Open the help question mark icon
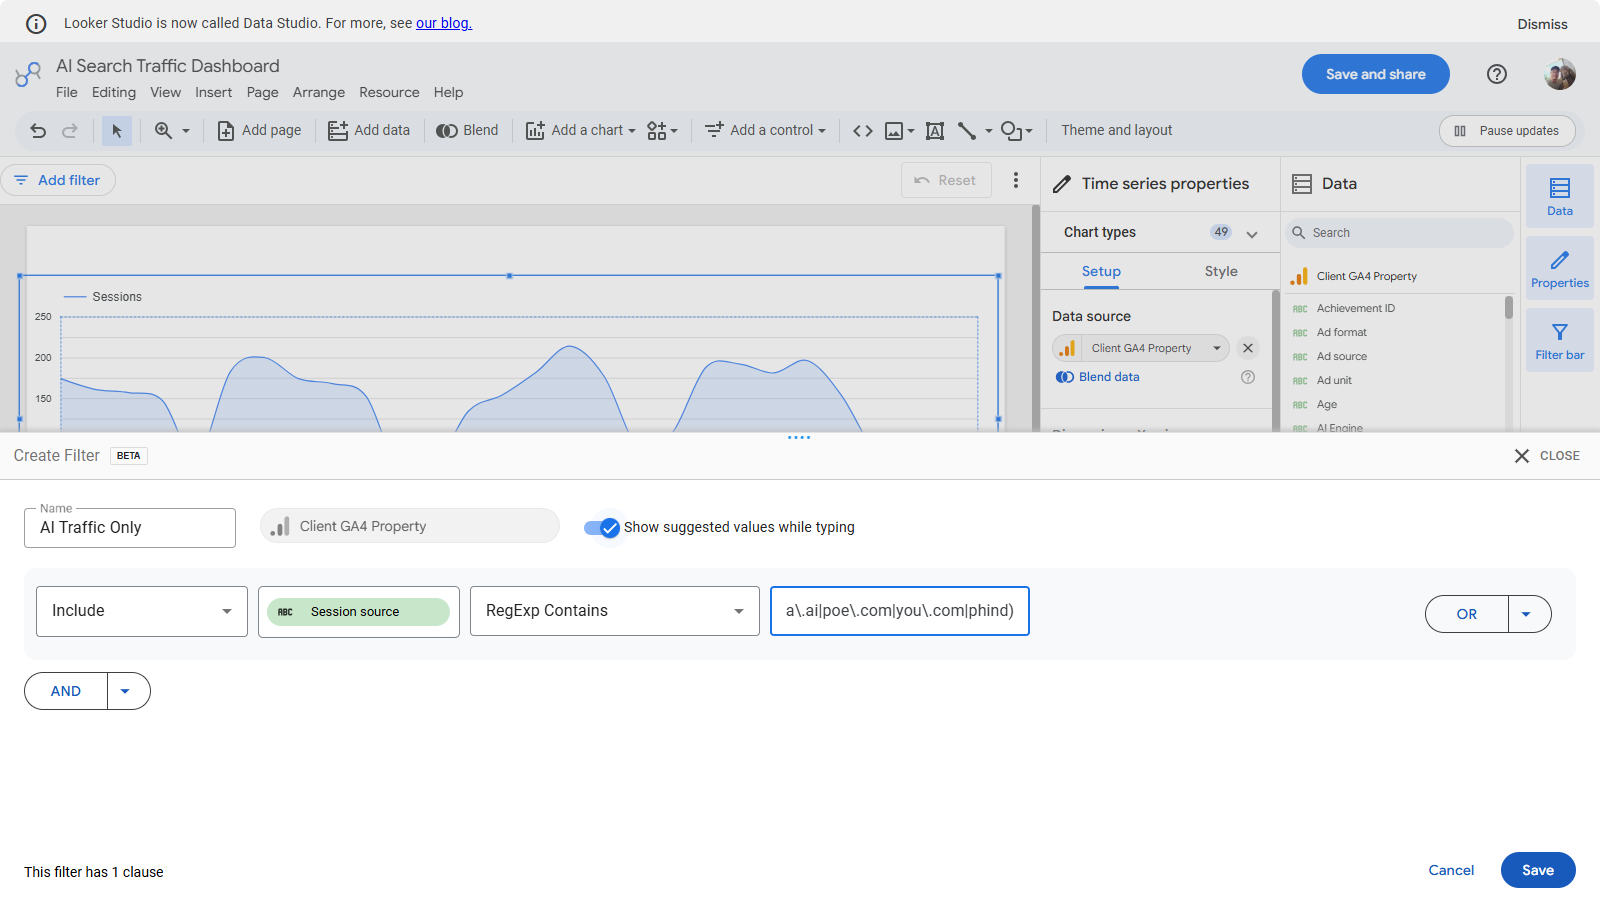The image size is (1600, 900). [x=1497, y=74]
